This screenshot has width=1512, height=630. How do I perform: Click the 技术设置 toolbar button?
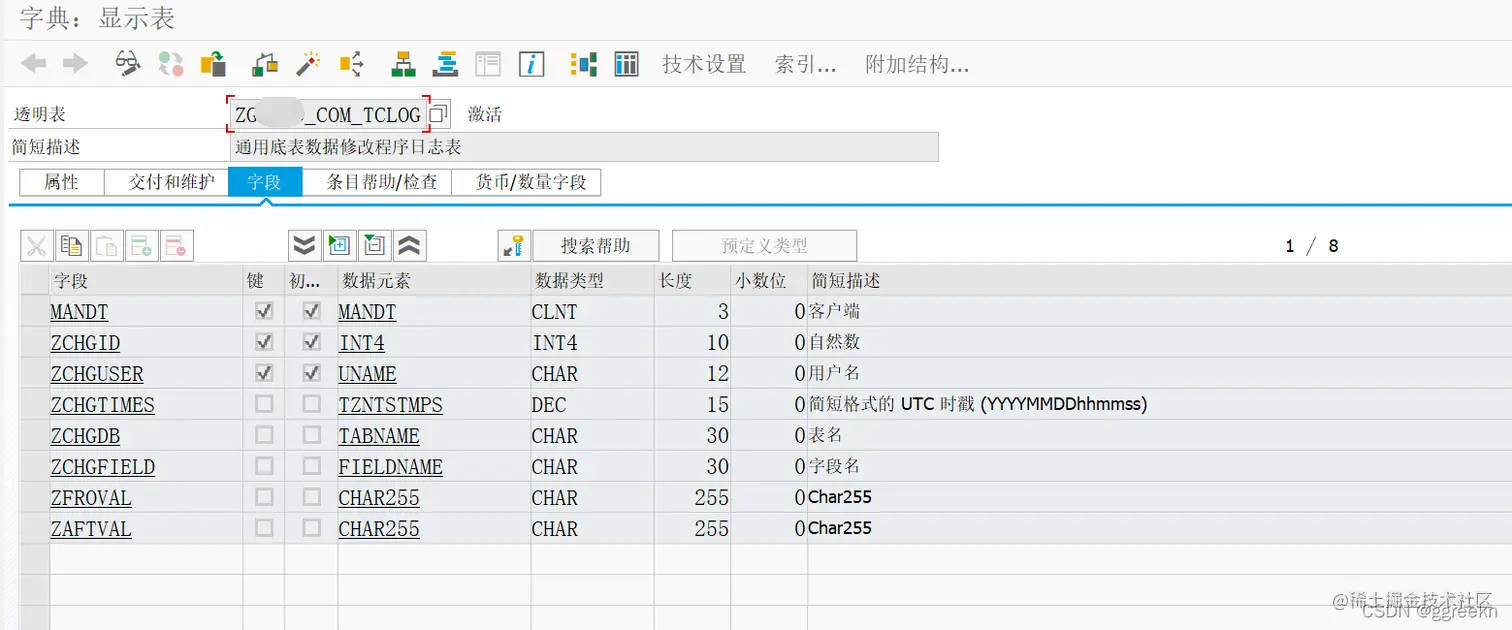[704, 64]
